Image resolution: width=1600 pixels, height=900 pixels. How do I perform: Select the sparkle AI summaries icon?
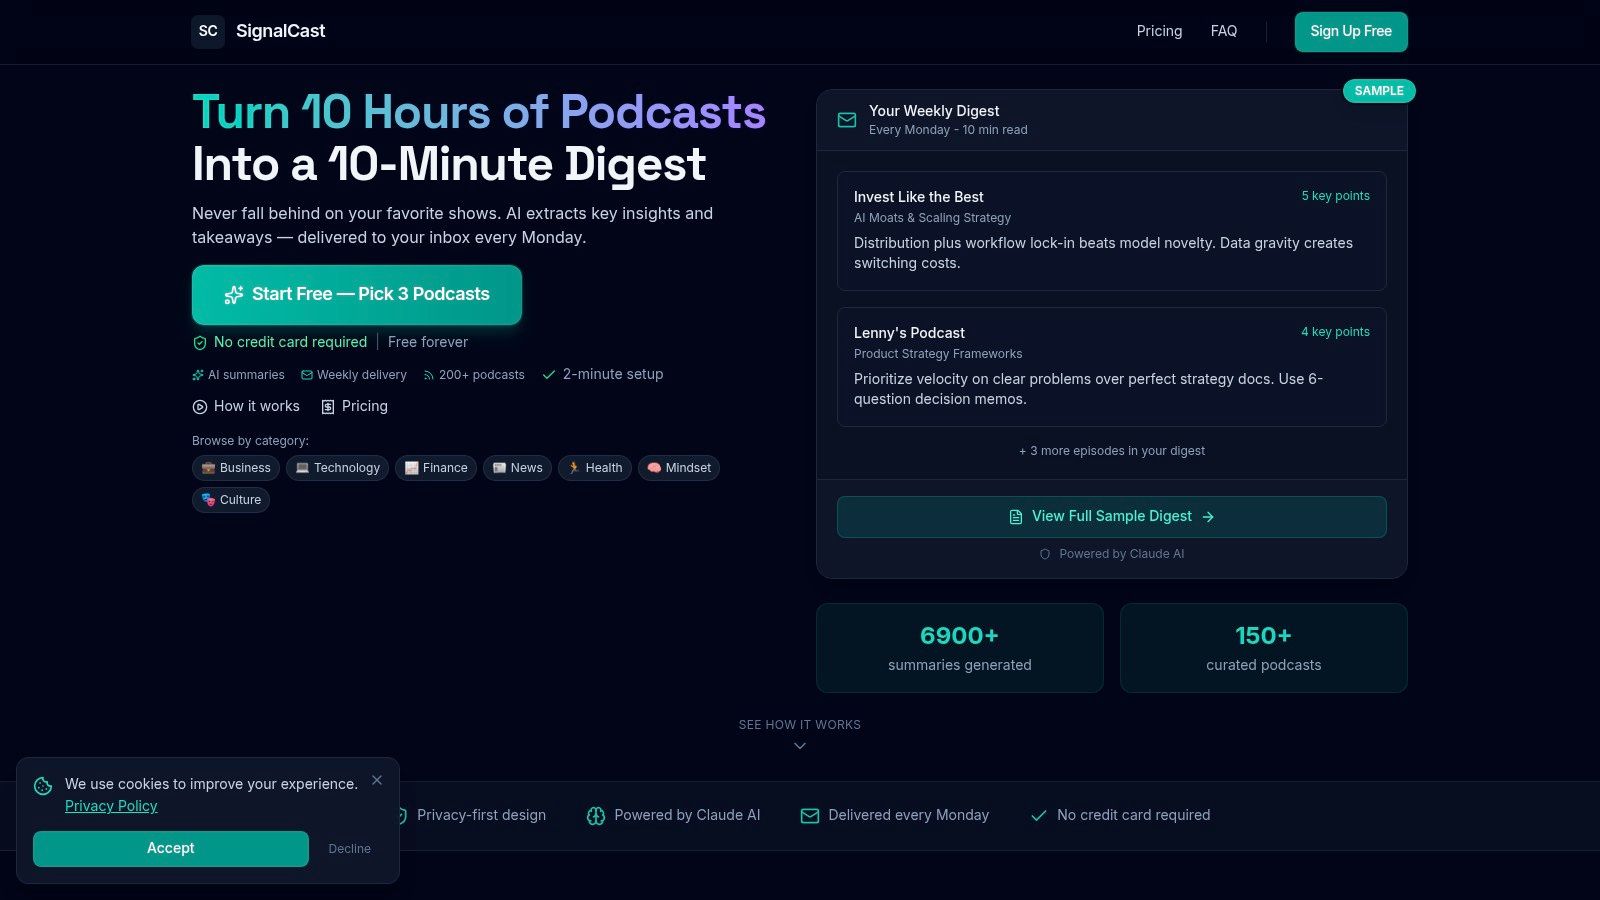pos(197,374)
